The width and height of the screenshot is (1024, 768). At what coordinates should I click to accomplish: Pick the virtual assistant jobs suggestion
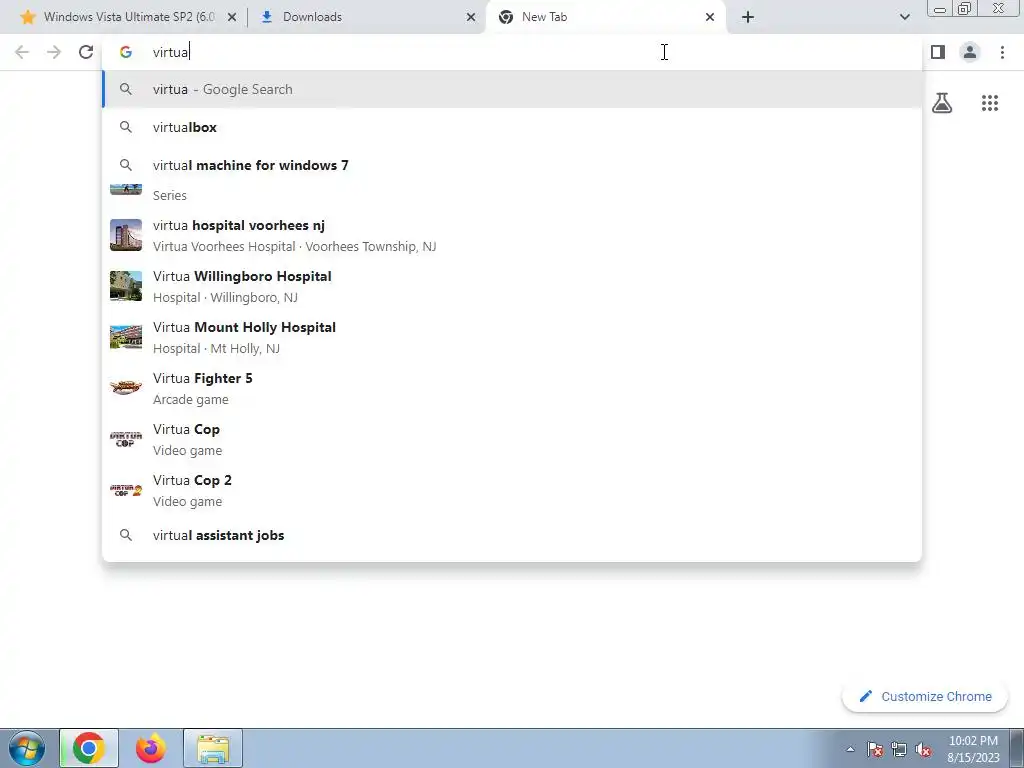(x=512, y=536)
